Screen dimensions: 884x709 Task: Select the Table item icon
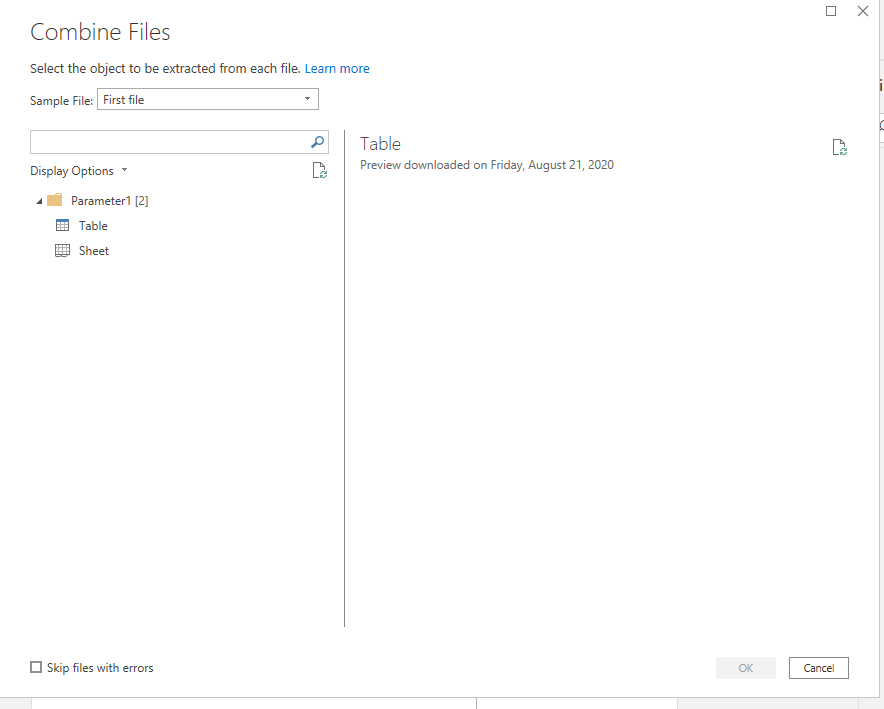click(63, 225)
